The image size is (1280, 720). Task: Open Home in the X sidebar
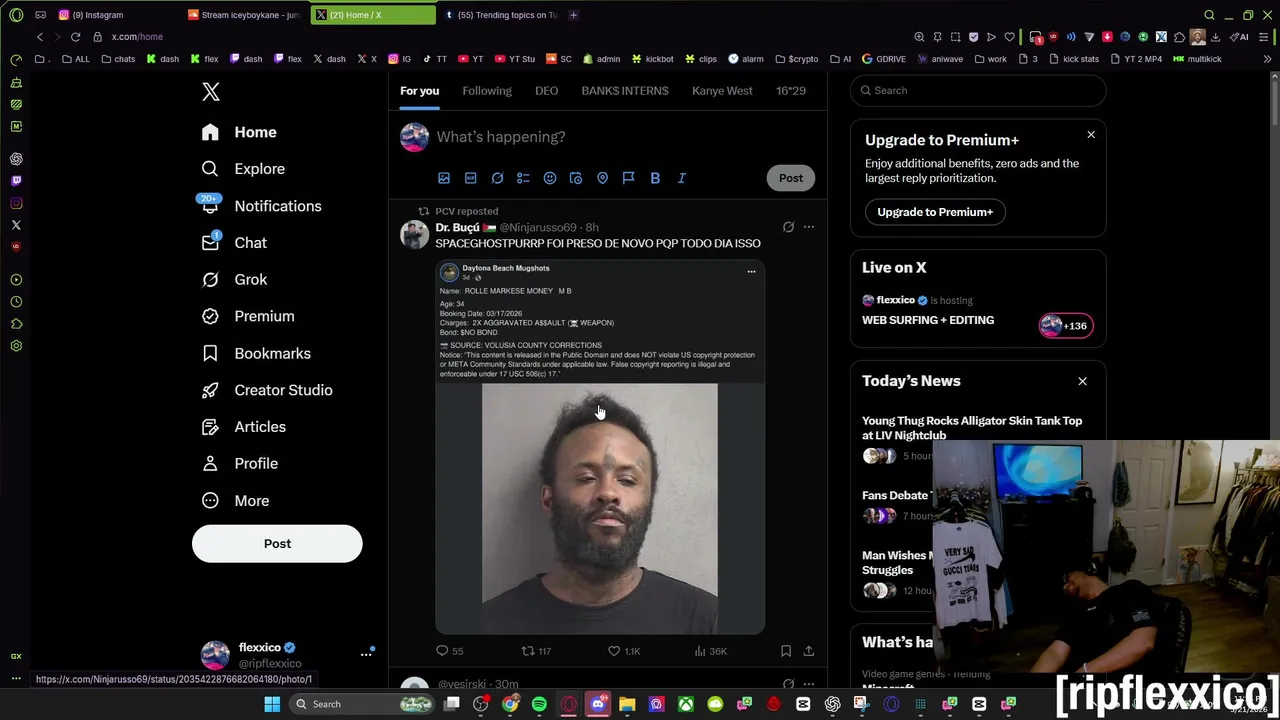pyautogui.click(x=239, y=132)
